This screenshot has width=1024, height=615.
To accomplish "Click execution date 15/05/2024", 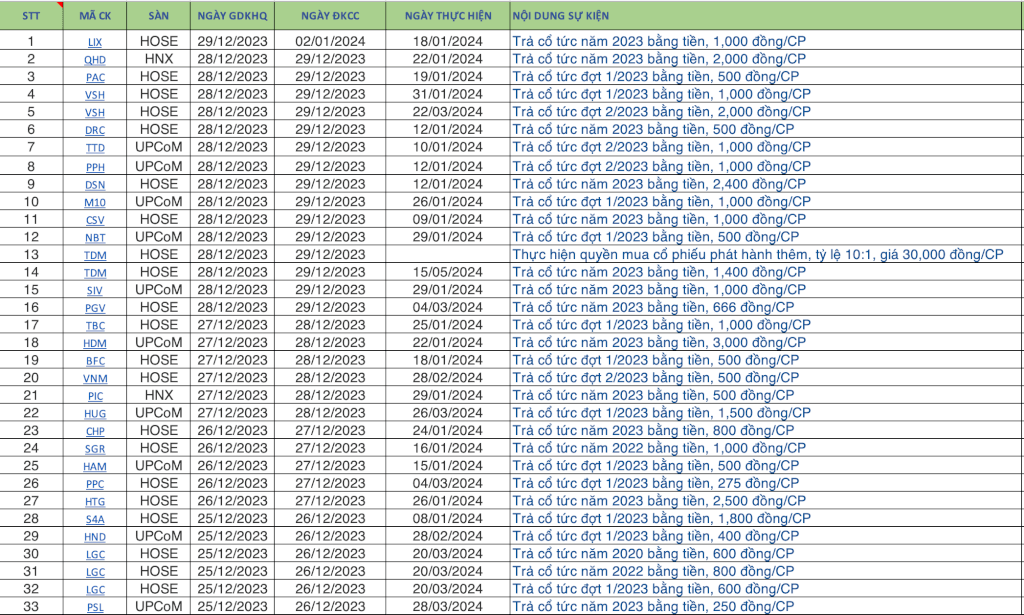I will coord(447,272).
